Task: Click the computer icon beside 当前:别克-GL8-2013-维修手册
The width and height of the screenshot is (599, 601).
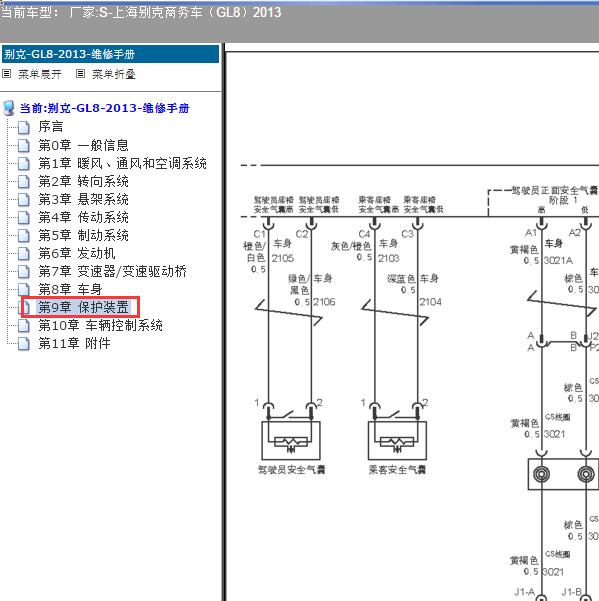Action: (x=9, y=108)
